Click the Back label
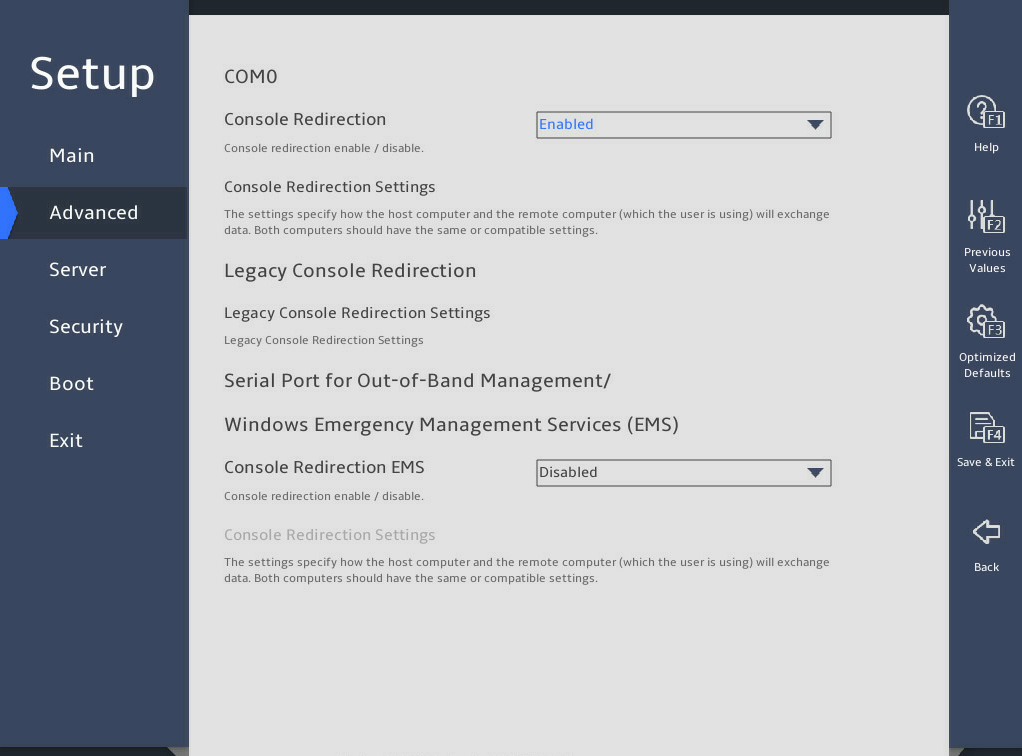The width and height of the screenshot is (1022, 756). pyautogui.click(x=986, y=567)
